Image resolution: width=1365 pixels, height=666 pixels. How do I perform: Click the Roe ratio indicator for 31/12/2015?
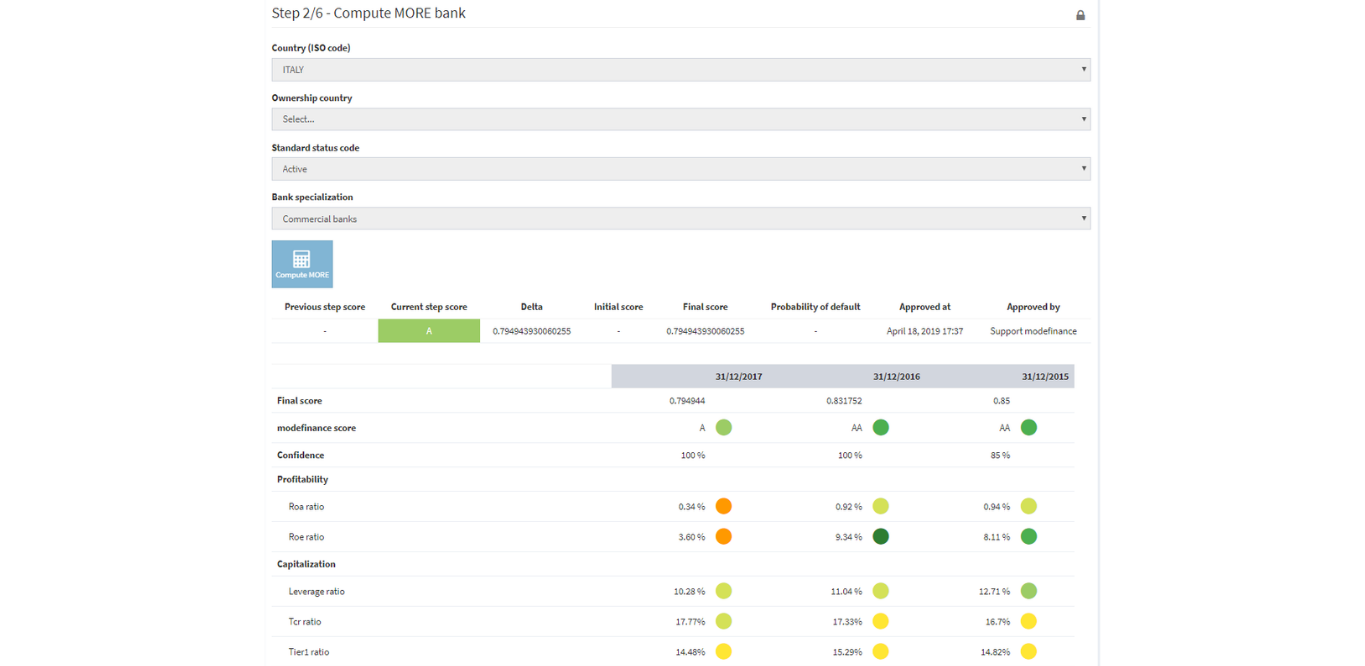coord(1029,536)
